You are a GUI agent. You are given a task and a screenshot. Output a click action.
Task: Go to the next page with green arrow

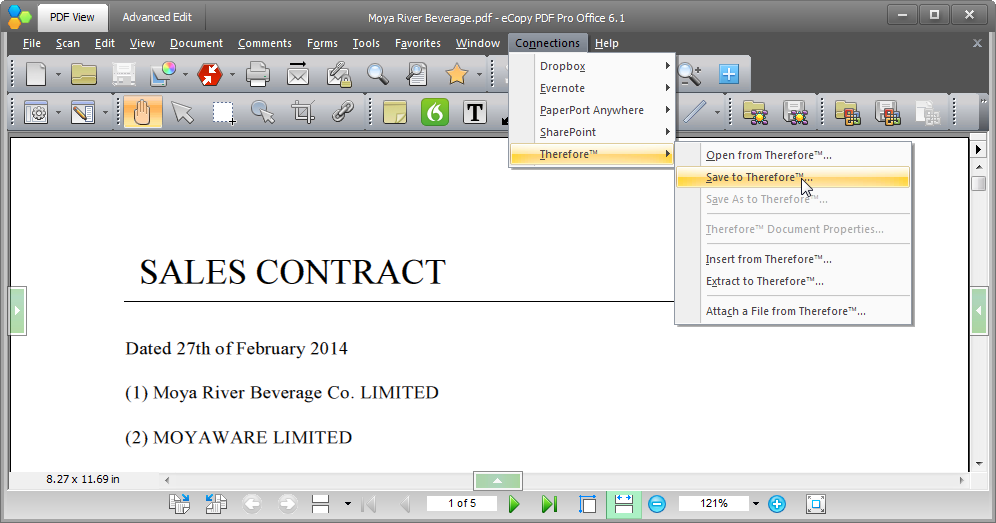515,504
